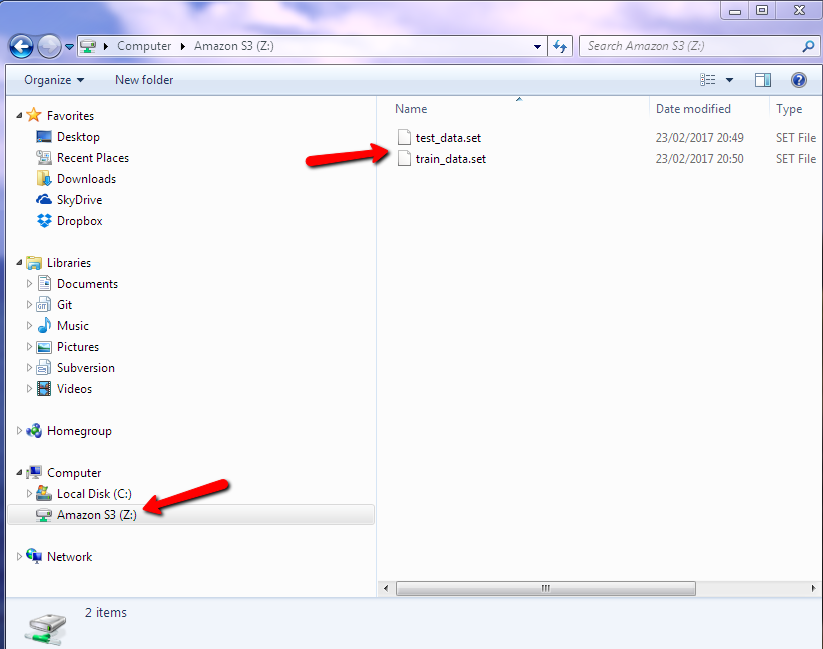Image resolution: width=823 pixels, height=649 pixels.
Task: Collapse the Favorites group
Action: (19, 116)
